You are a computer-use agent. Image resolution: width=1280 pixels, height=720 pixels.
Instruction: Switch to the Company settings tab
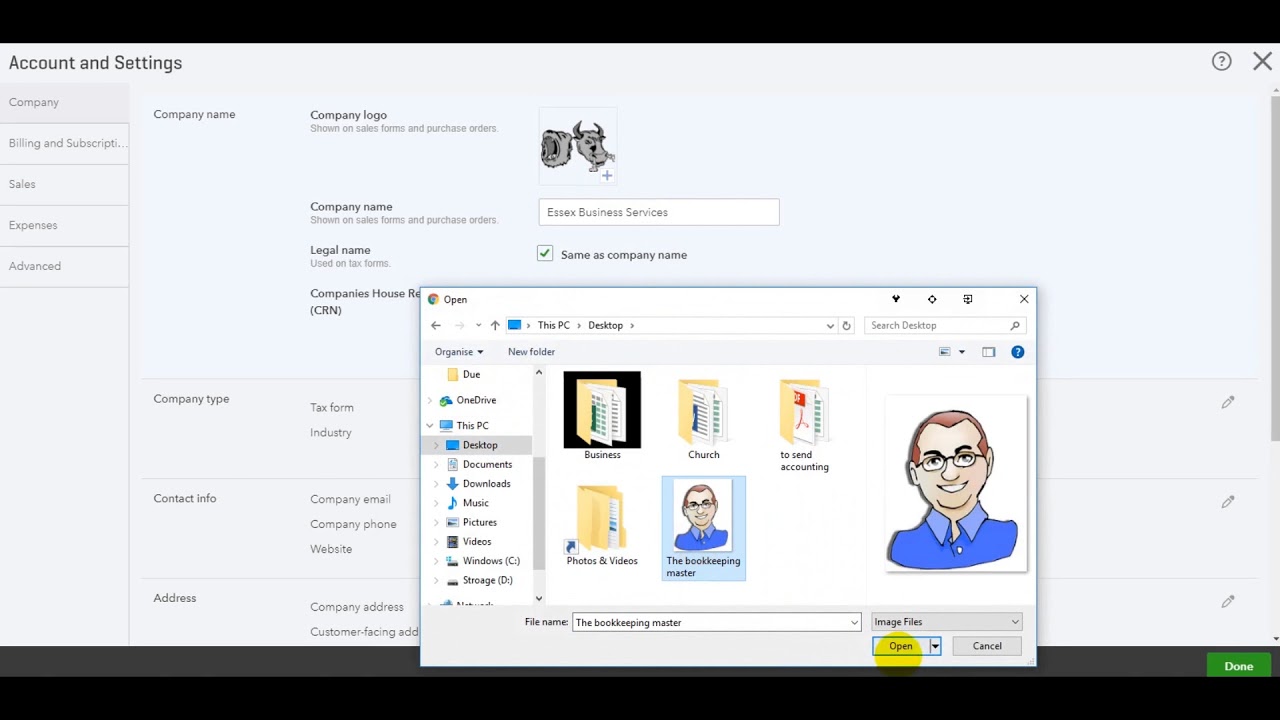[x=64, y=102]
